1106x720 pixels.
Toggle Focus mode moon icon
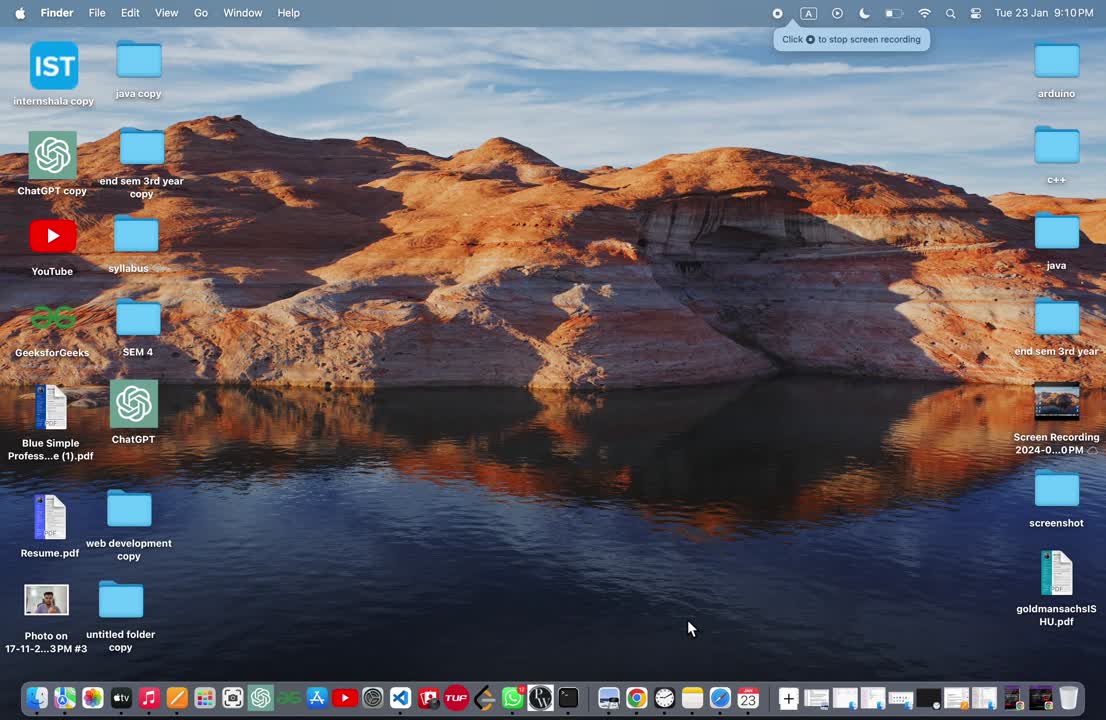[x=865, y=13]
